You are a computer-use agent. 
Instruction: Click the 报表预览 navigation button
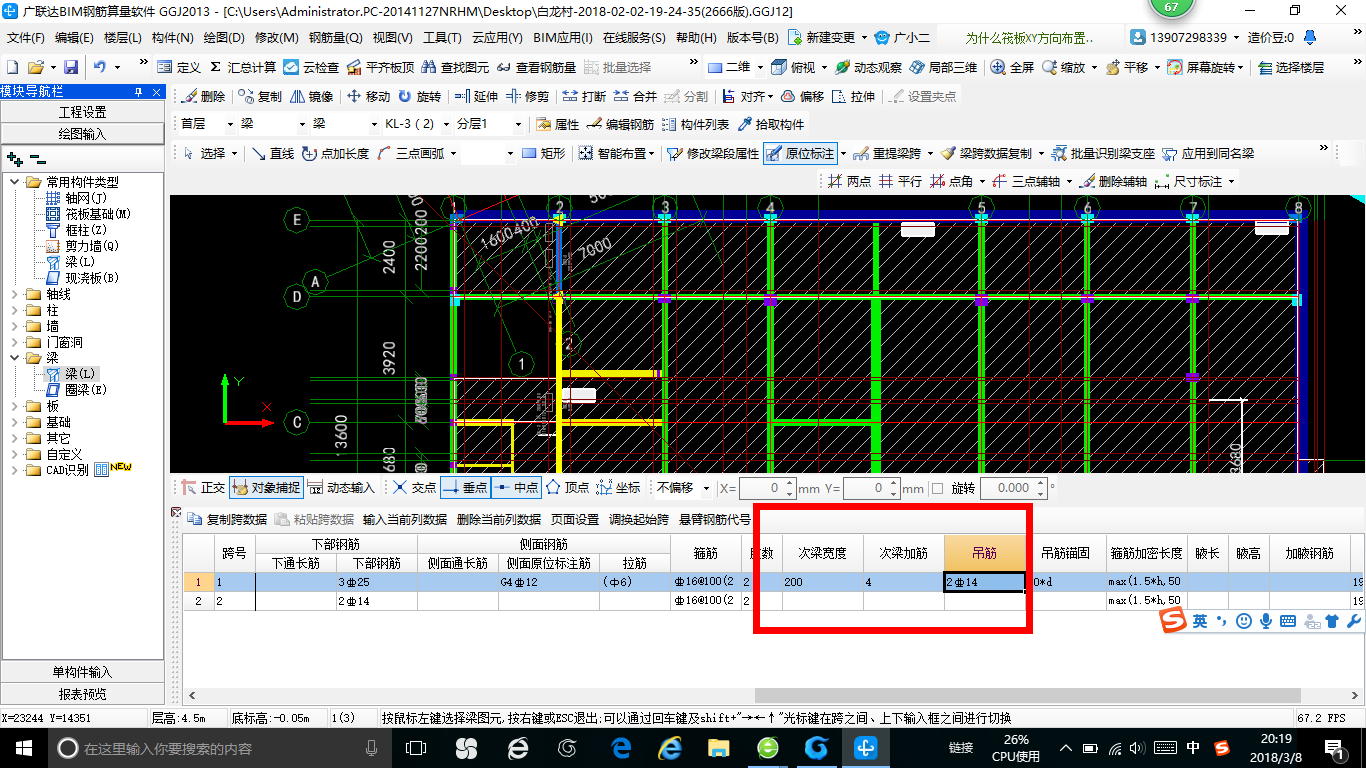coord(82,694)
